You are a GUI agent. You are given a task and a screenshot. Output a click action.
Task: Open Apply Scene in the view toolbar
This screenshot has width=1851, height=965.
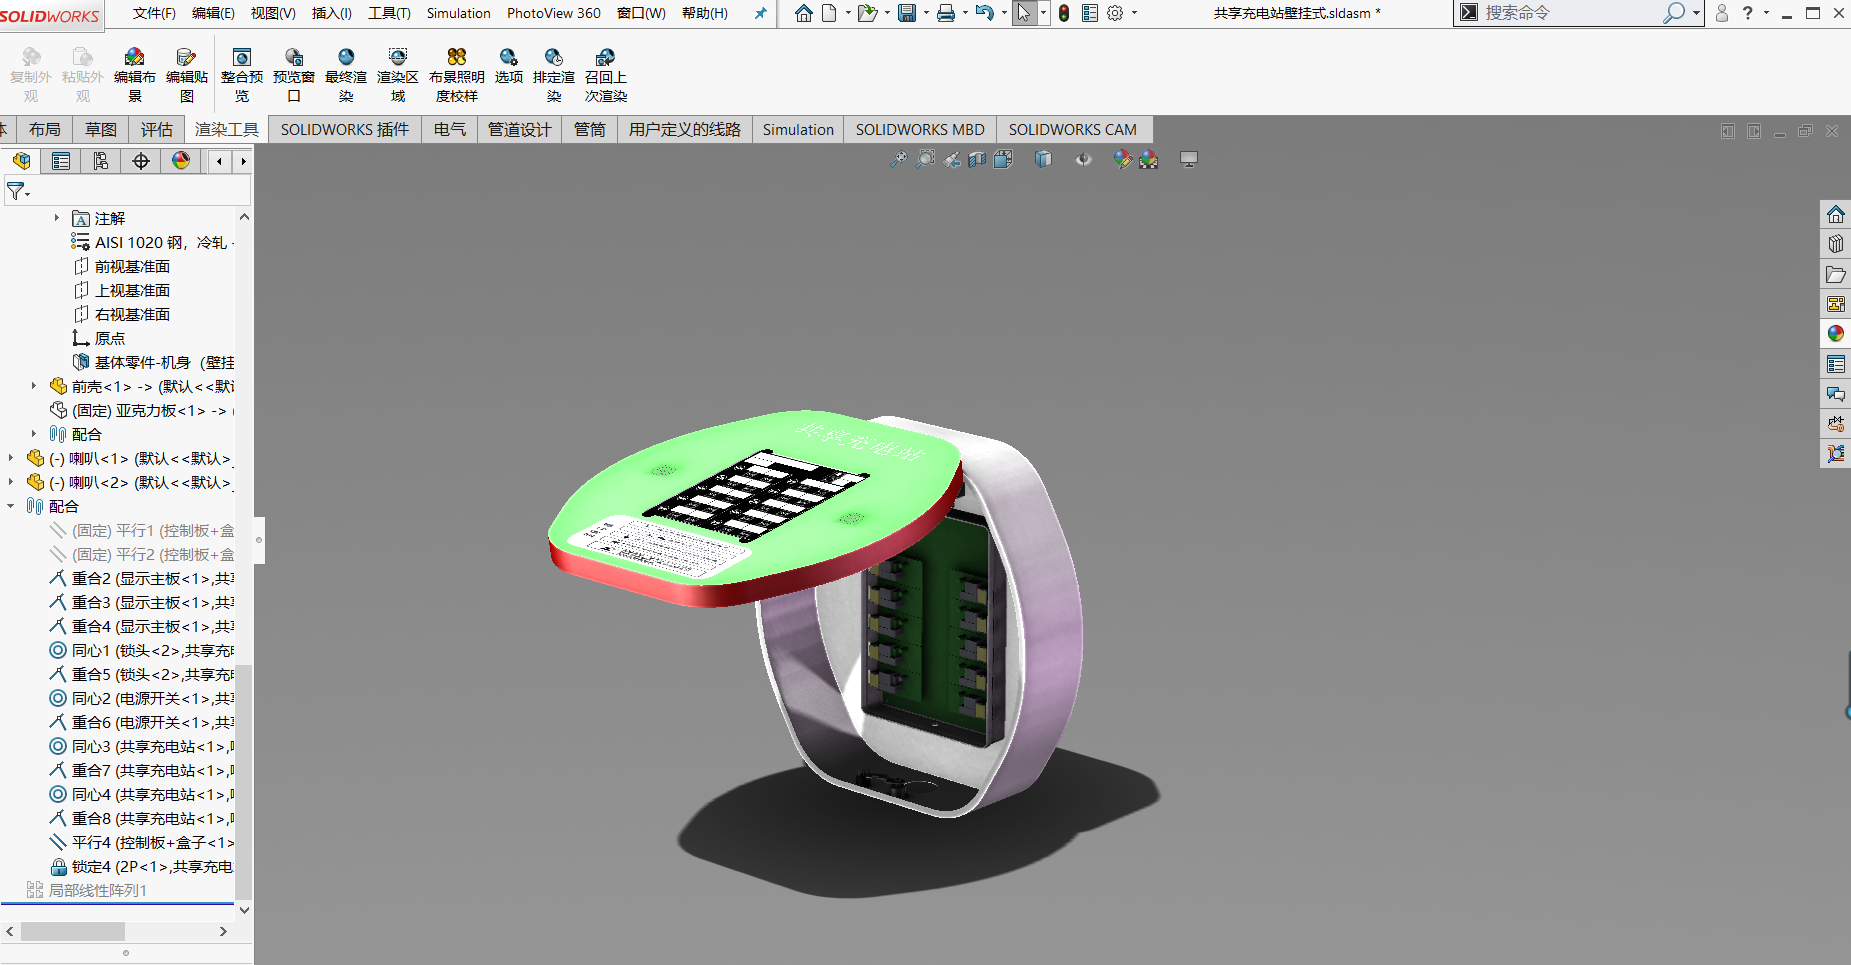click(1148, 159)
